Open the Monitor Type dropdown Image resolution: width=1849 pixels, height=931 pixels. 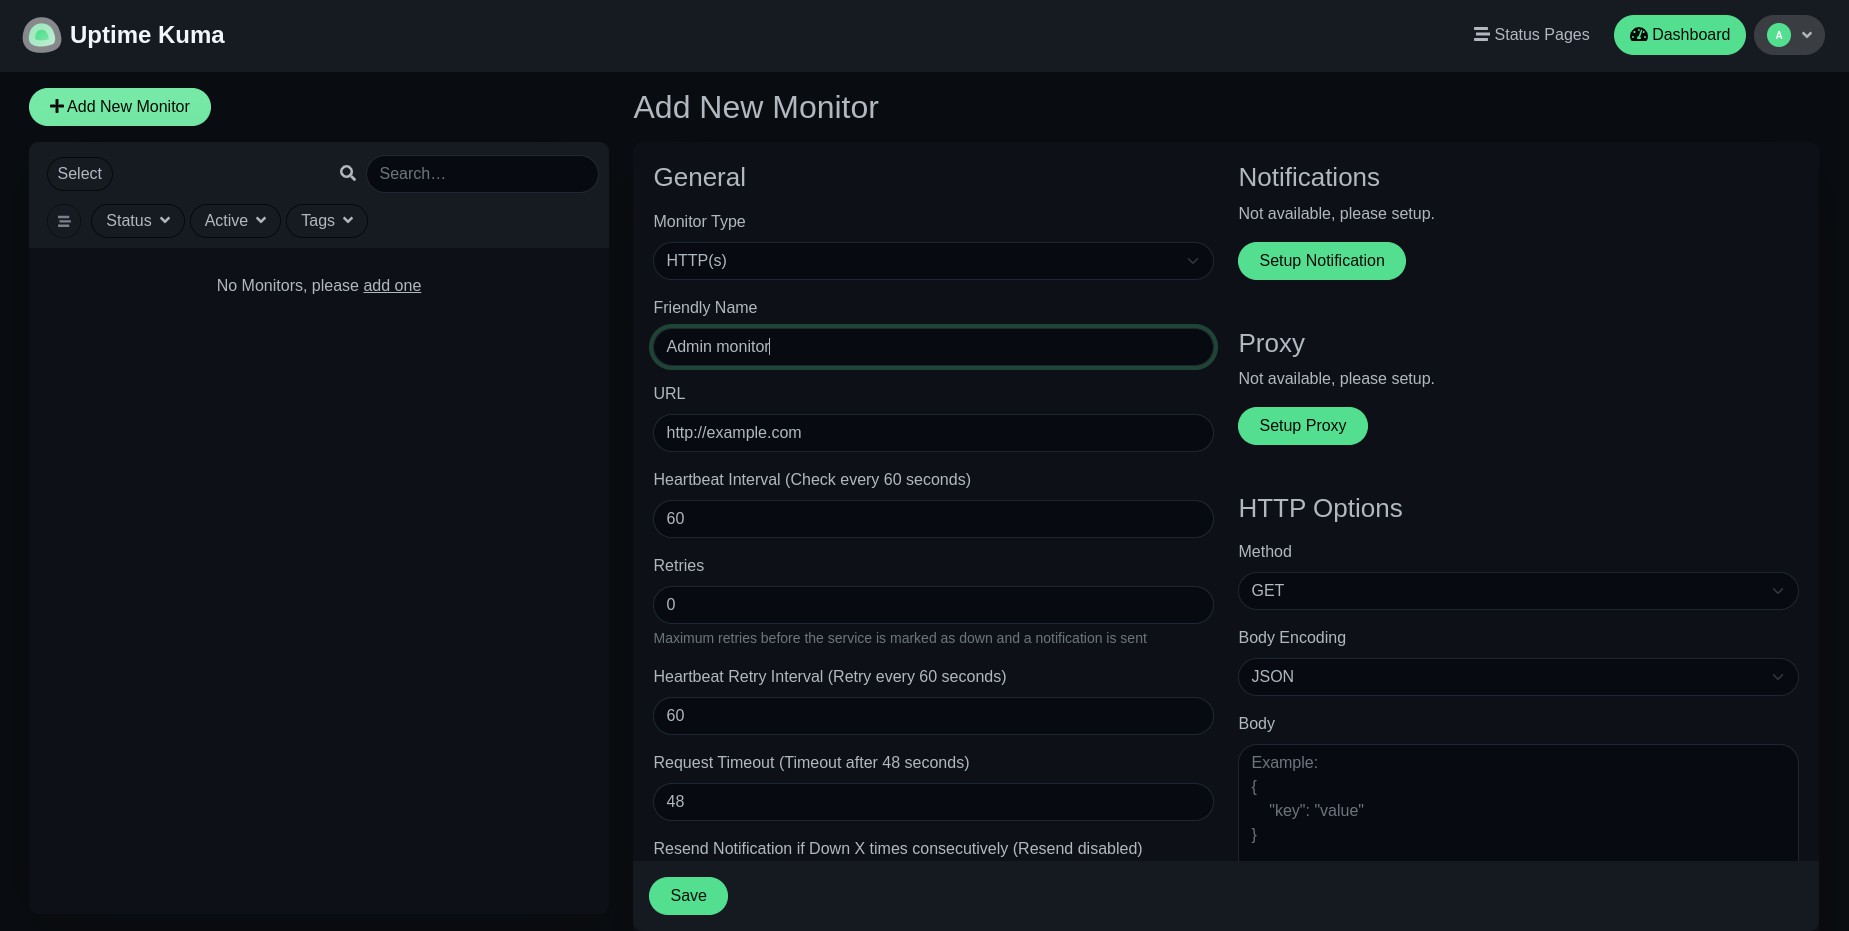point(932,261)
